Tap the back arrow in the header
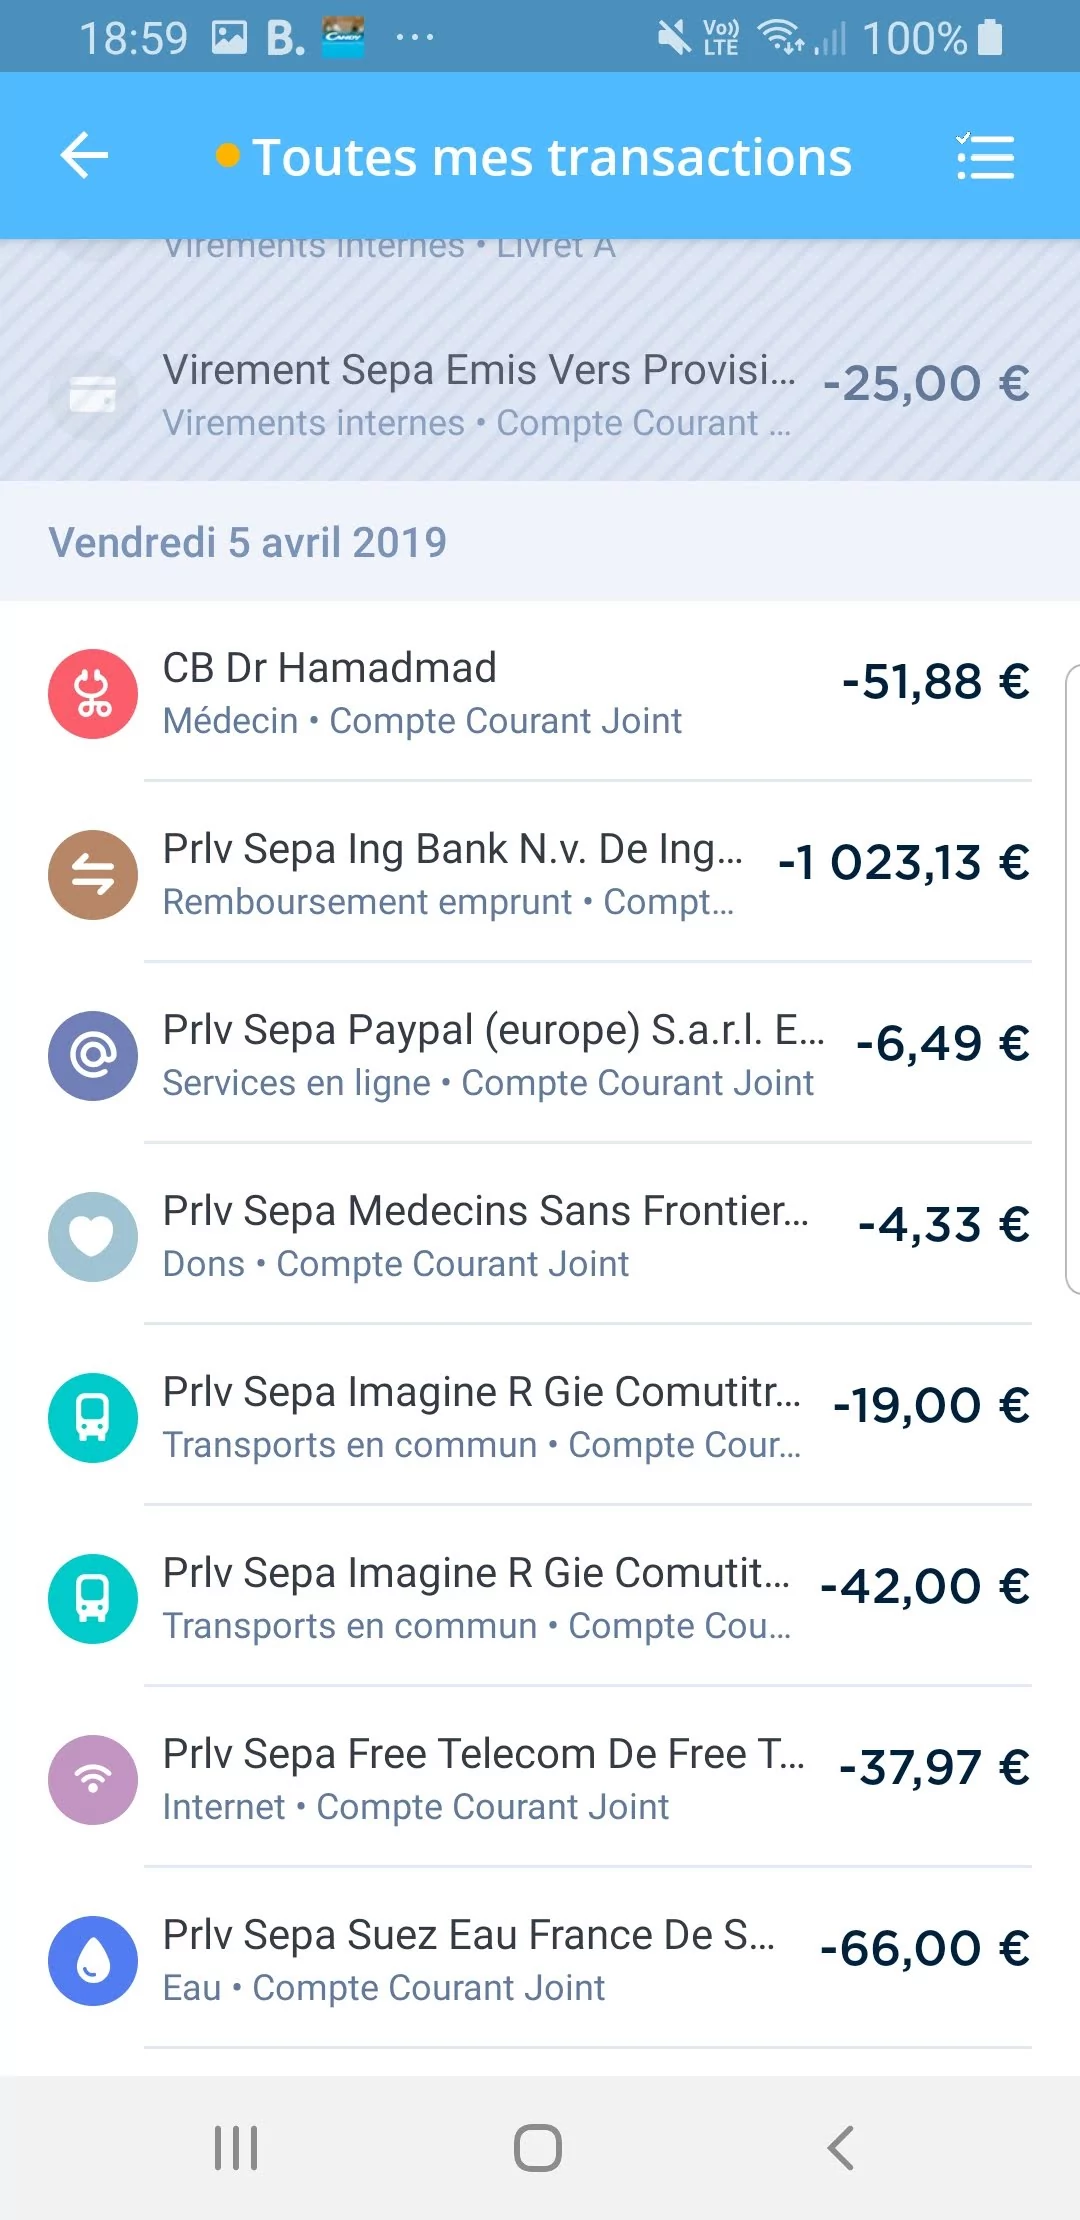The image size is (1080, 2220). pyautogui.click(x=84, y=156)
